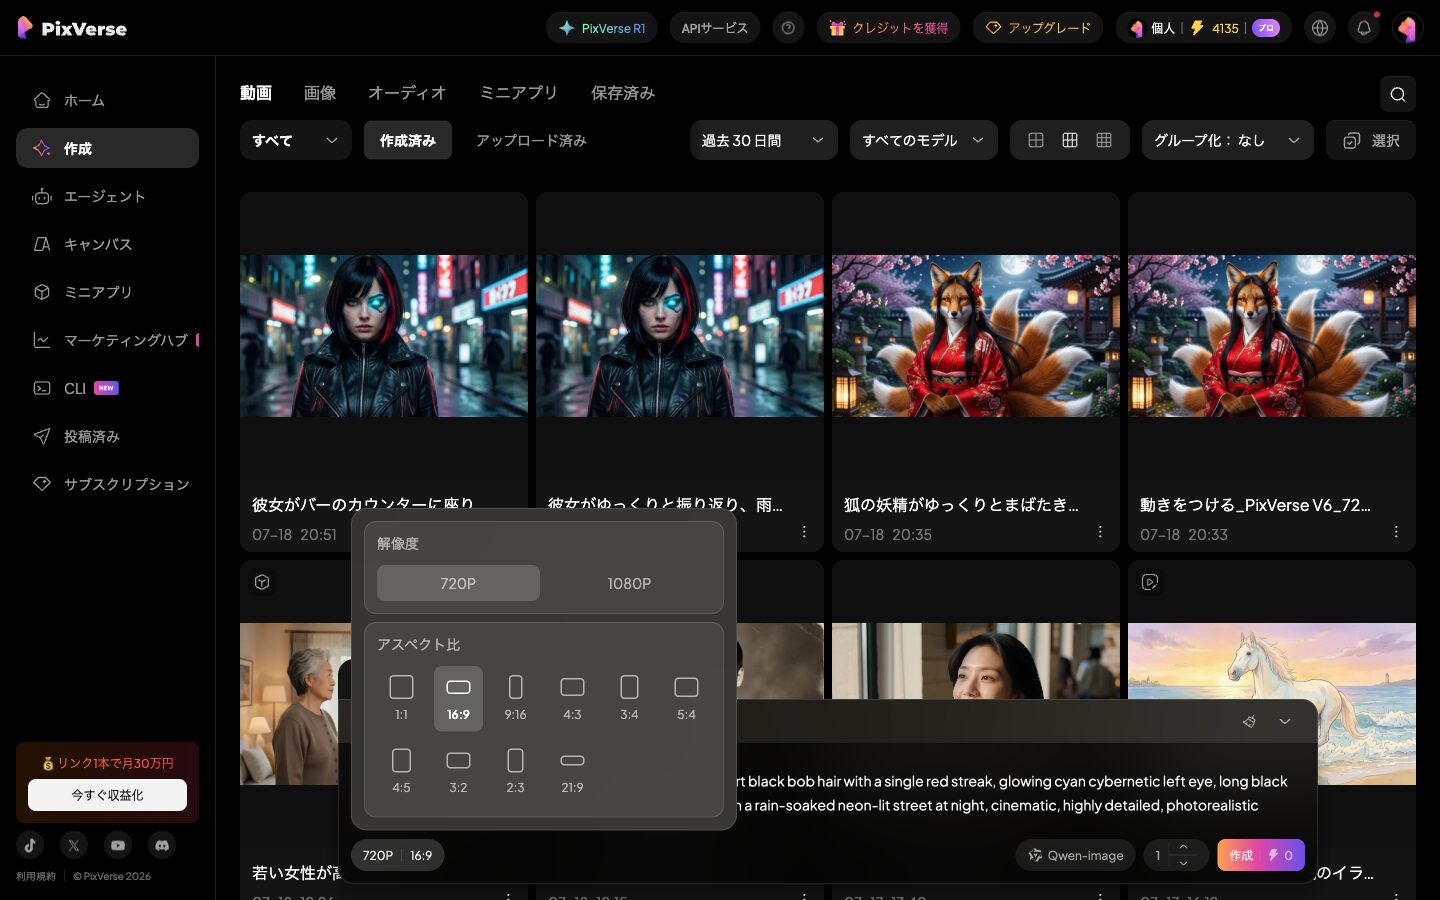The width and height of the screenshot is (1440, 900).
Task: Click 選択 button
Action: 1371,140
